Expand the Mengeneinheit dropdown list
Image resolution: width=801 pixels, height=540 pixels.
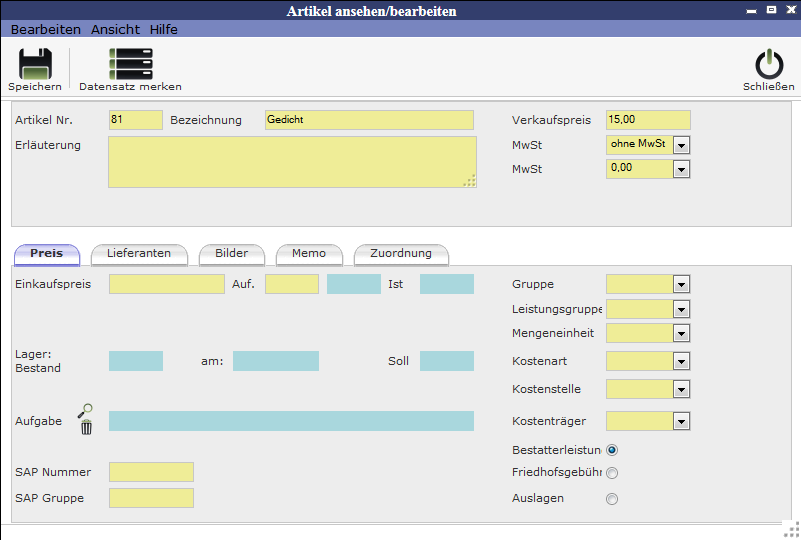[682, 333]
